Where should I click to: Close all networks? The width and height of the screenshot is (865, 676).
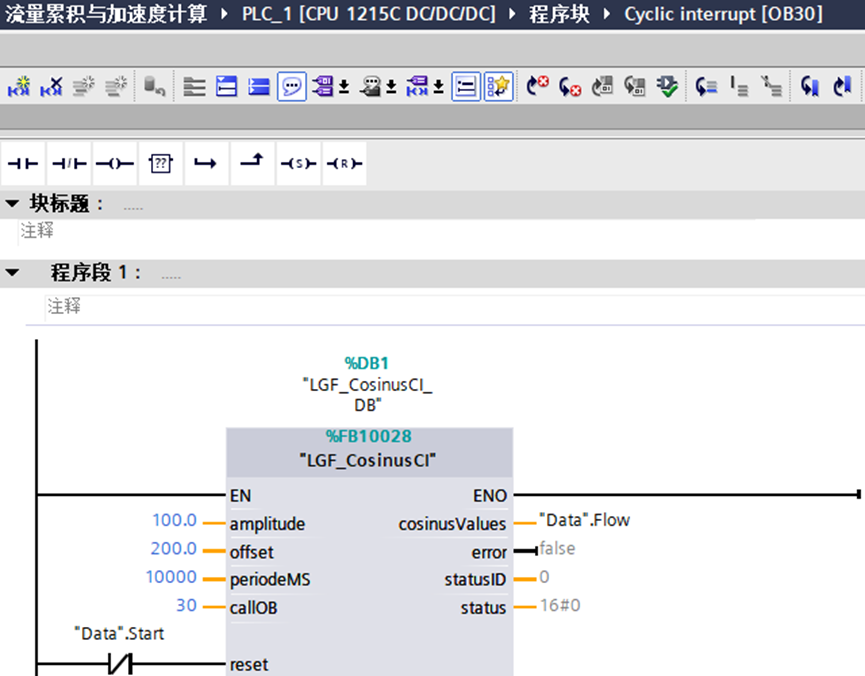pos(259,86)
